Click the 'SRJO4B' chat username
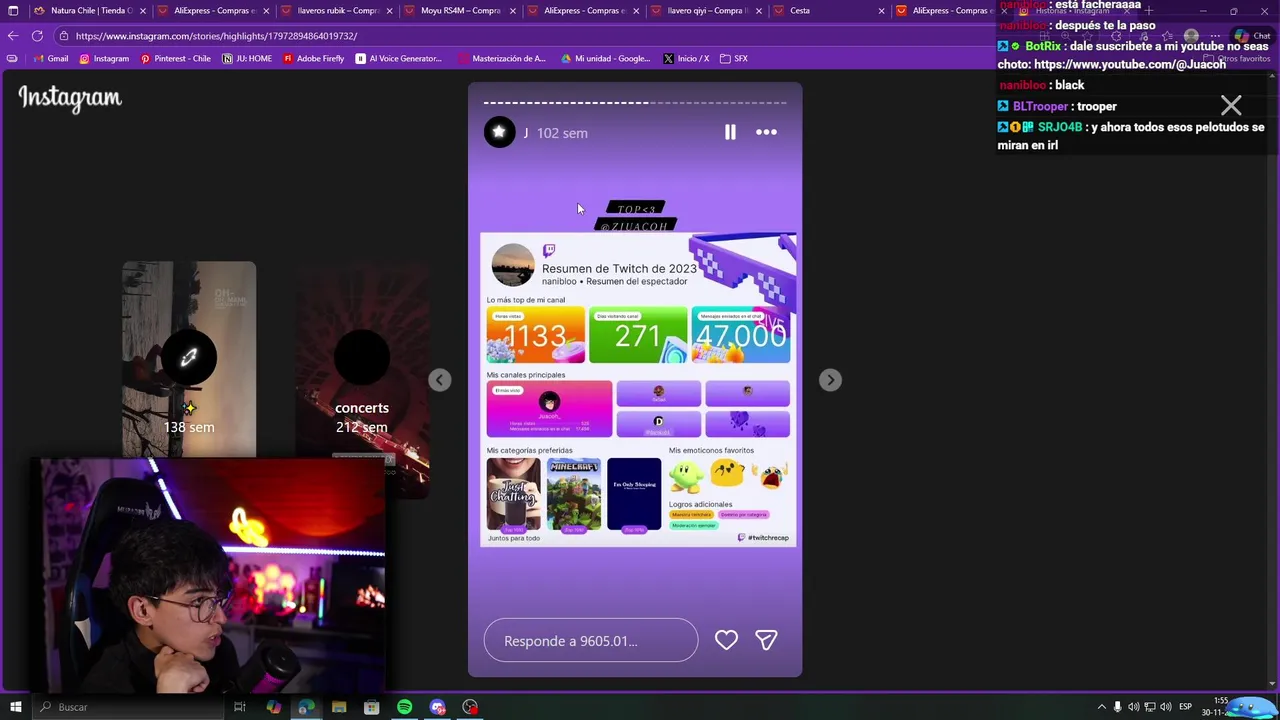Image resolution: width=1280 pixels, height=720 pixels. click(x=1060, y=127)
